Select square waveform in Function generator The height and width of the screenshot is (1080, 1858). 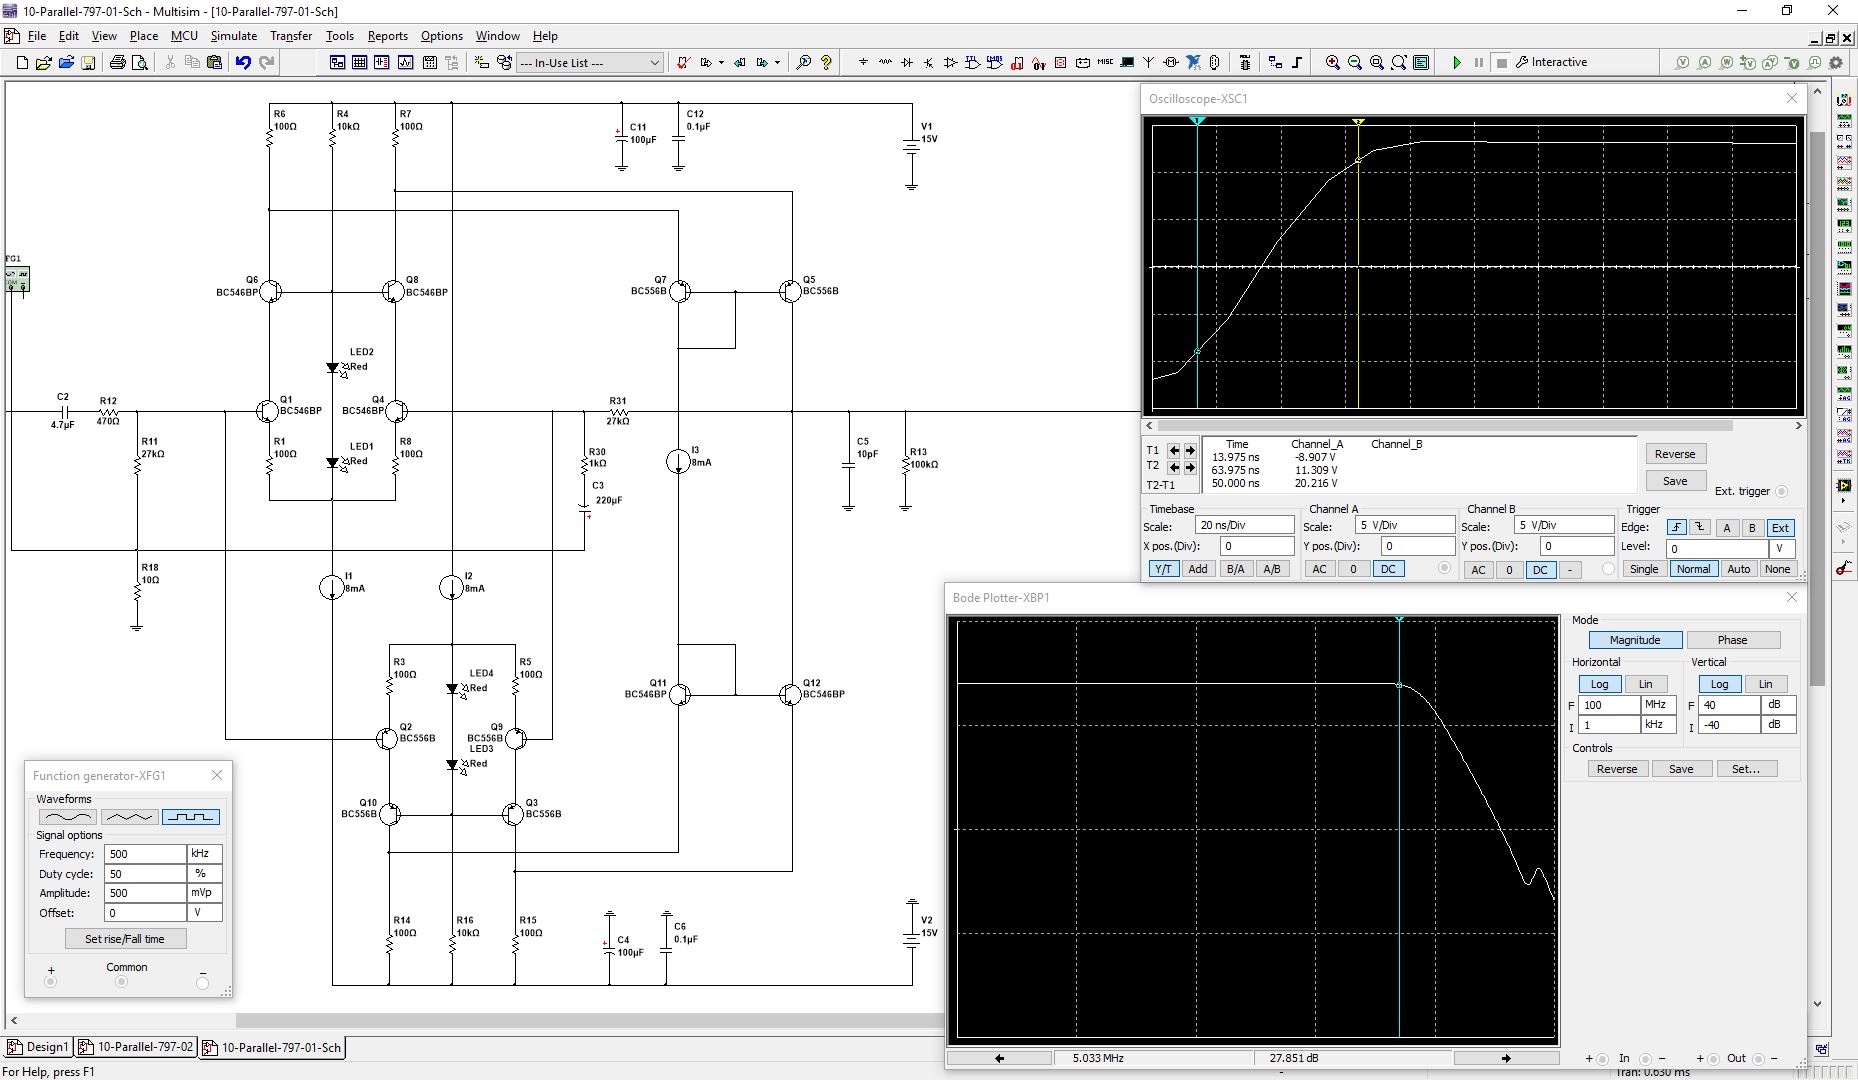(x=191, y=817)
